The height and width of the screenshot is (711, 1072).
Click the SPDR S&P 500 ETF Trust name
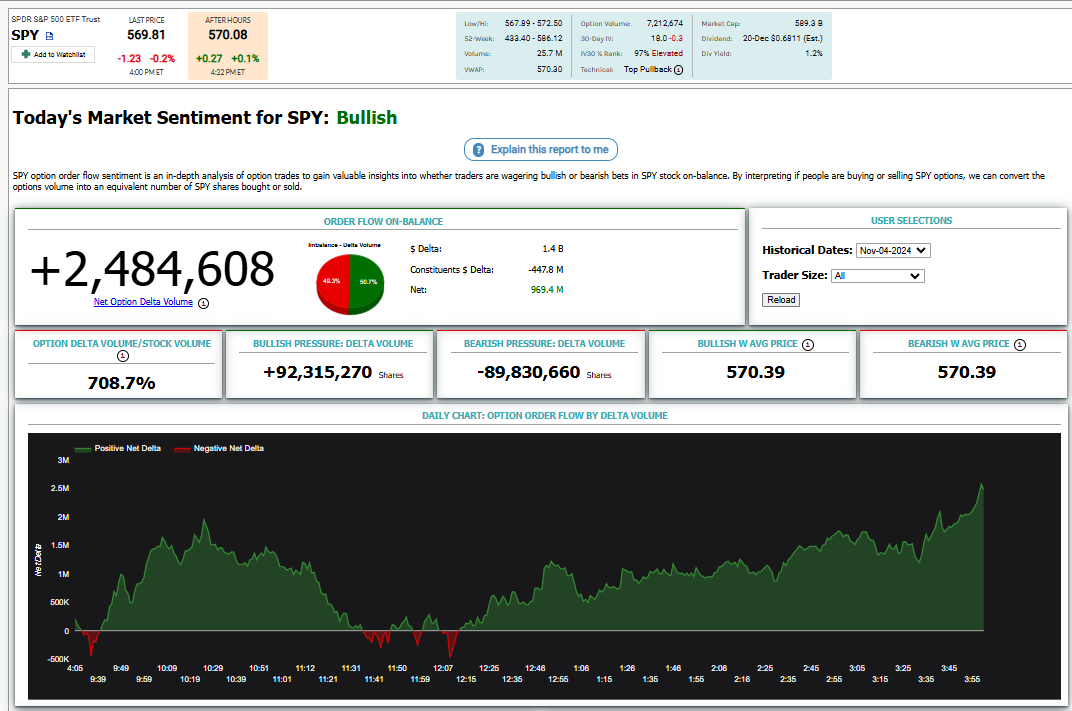[x=56, y=19]
